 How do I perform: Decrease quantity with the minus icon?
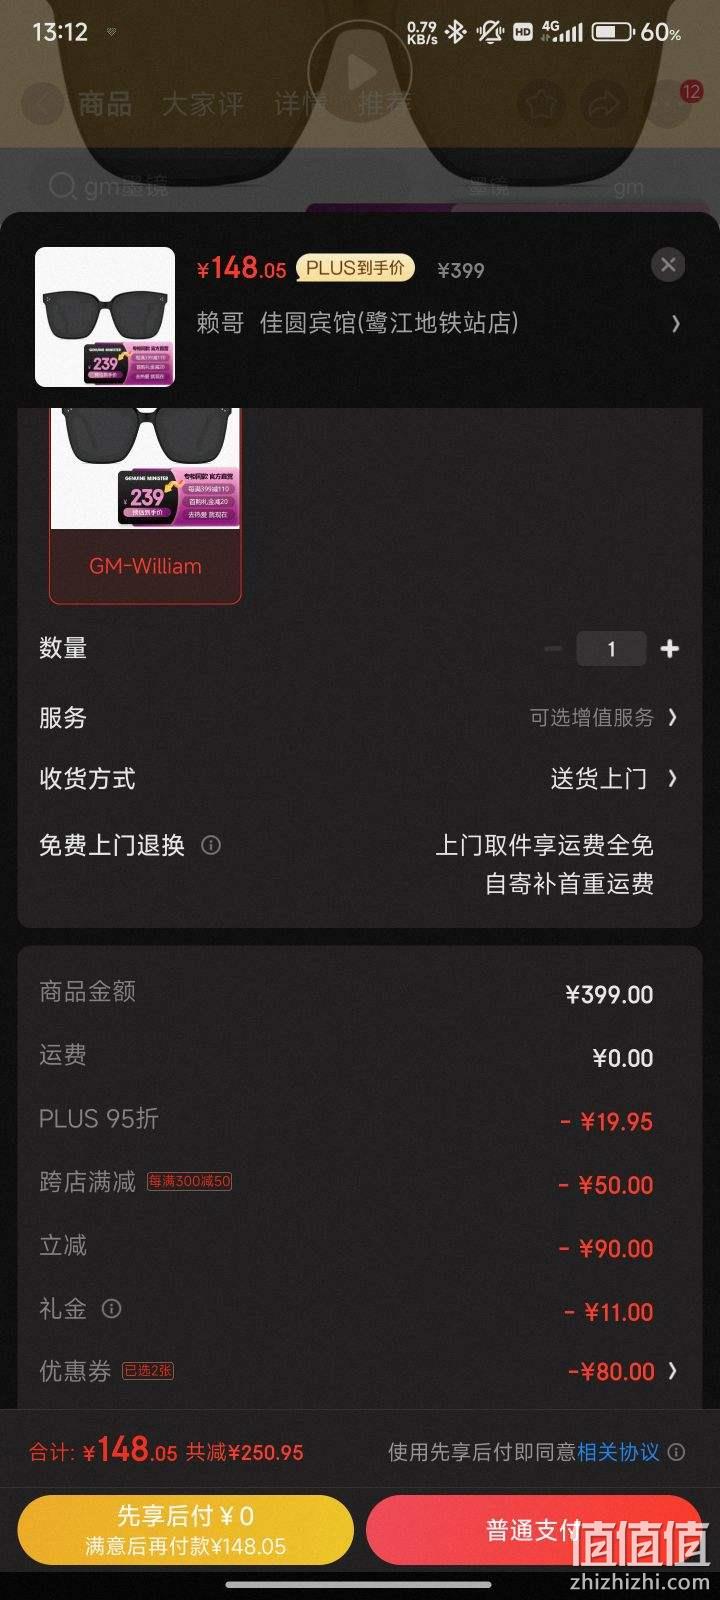tap(553, 649)
